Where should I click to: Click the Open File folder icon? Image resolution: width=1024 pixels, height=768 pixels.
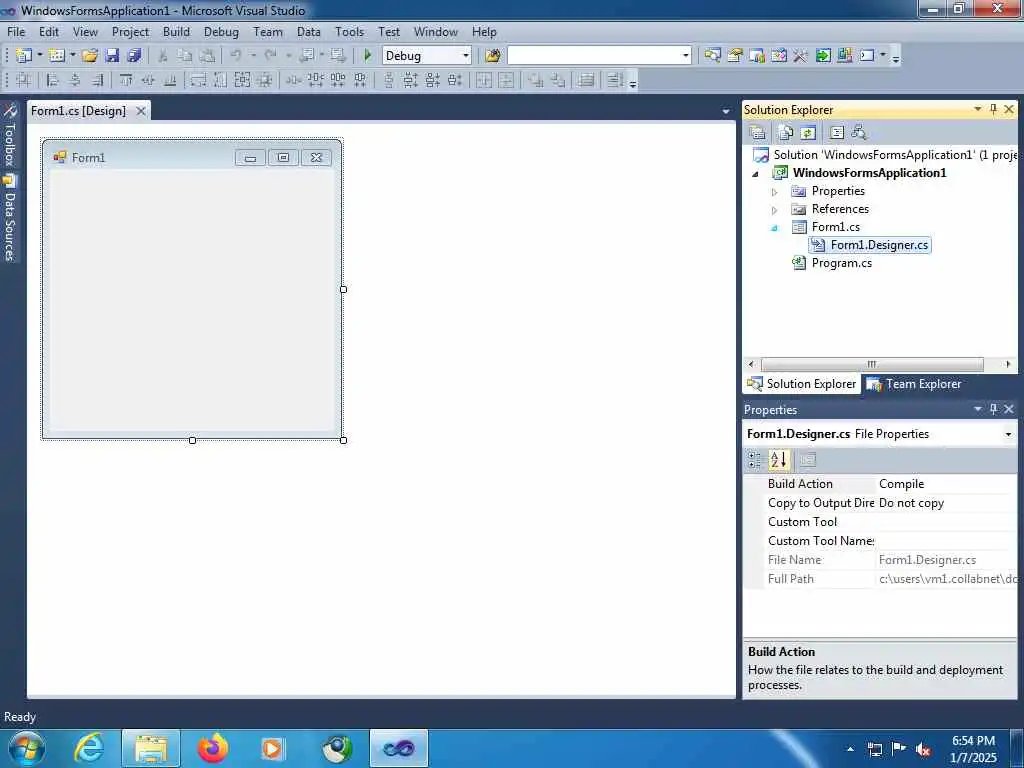click(89, 56)
